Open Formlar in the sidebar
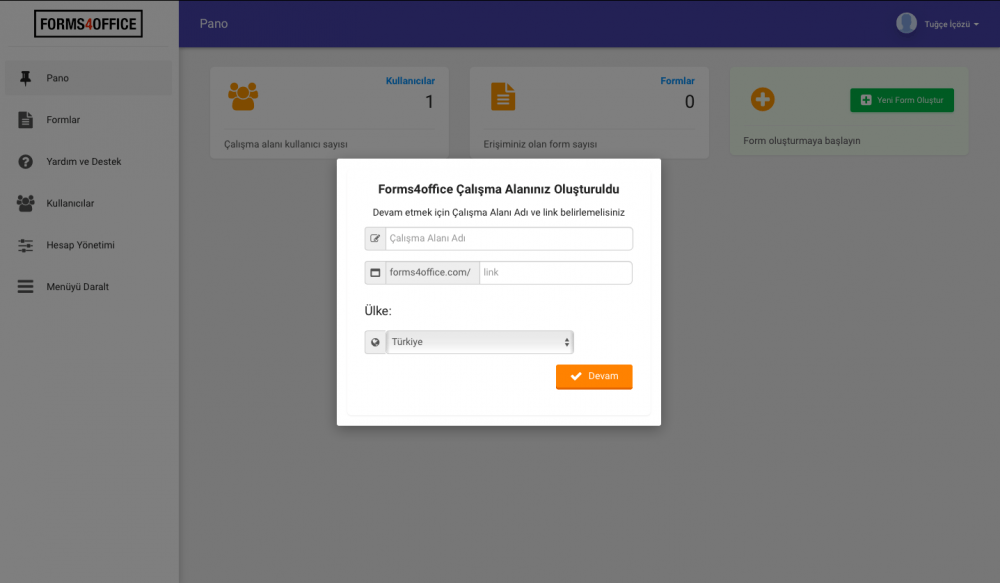Viewport: 1000px width, 583px height. click(x=63, y=120)
